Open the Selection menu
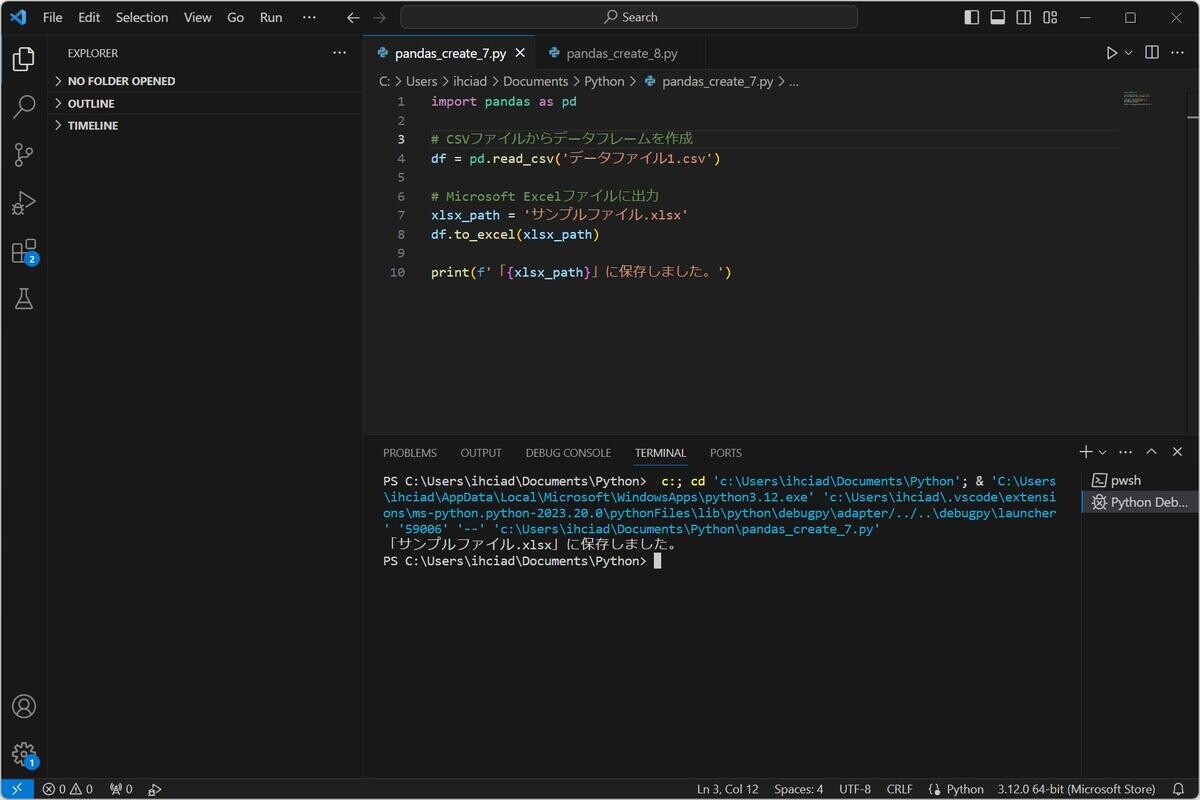The height and width of the screenshot is (800, 1200). 142,17
